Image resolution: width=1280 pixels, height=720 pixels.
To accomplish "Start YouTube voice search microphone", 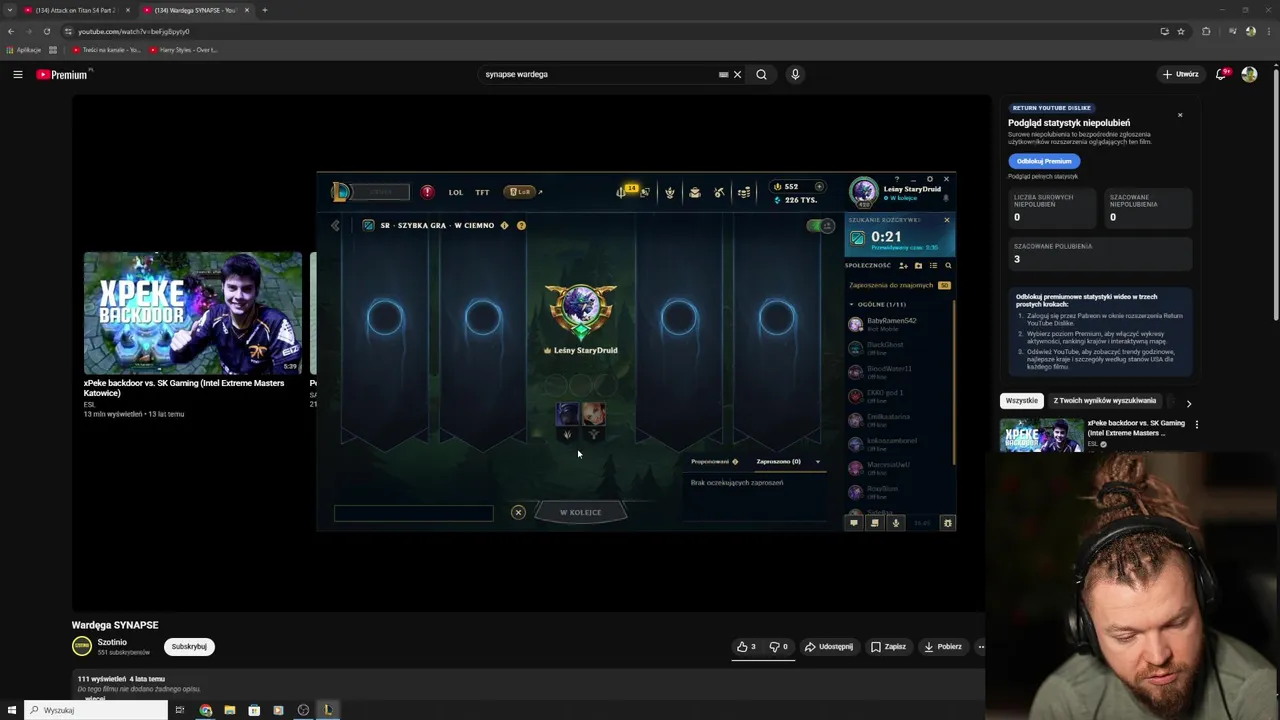I will 795,74.
